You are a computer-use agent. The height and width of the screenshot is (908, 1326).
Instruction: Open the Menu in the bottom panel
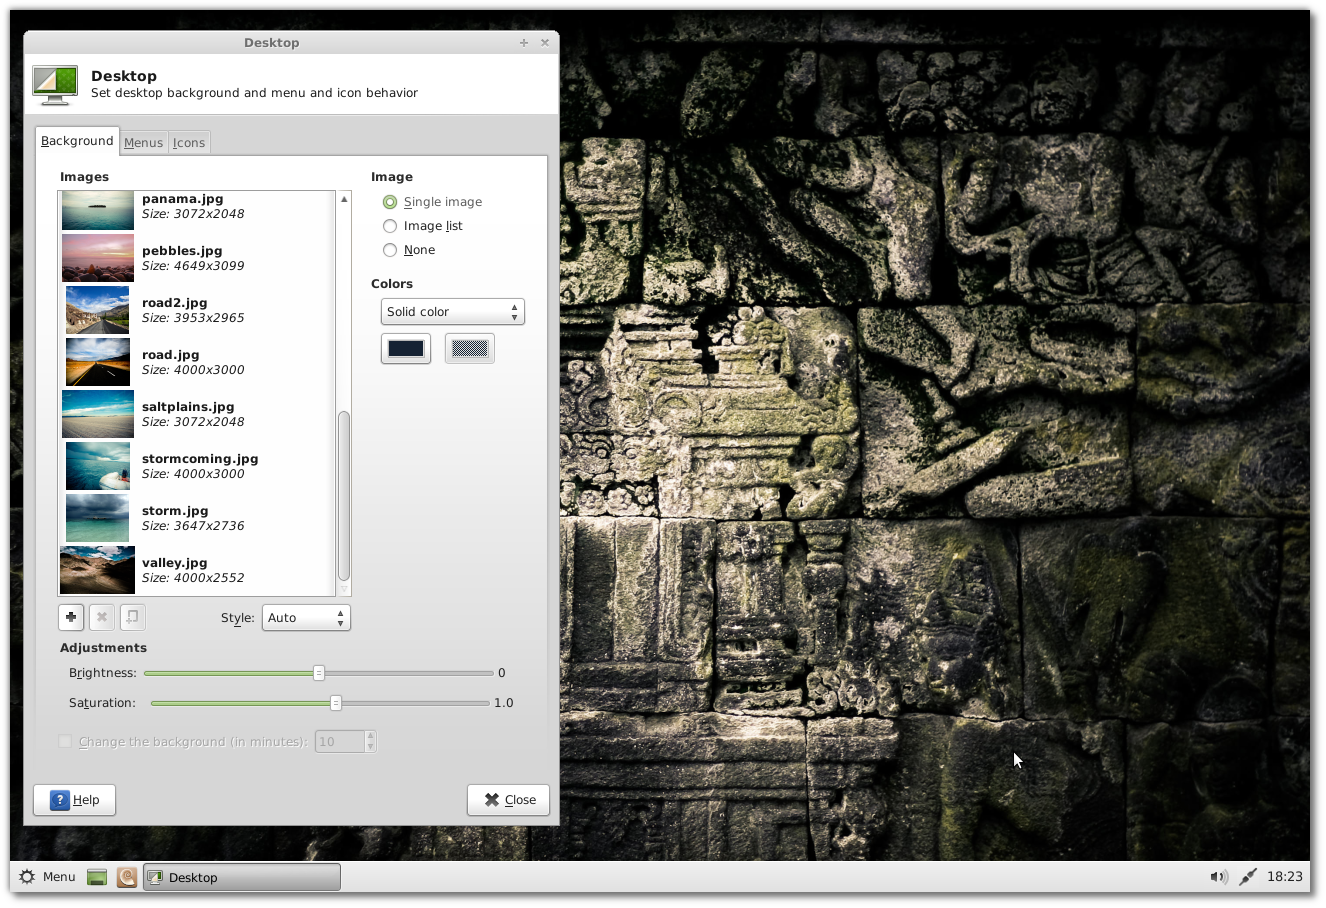pos(48,876)
